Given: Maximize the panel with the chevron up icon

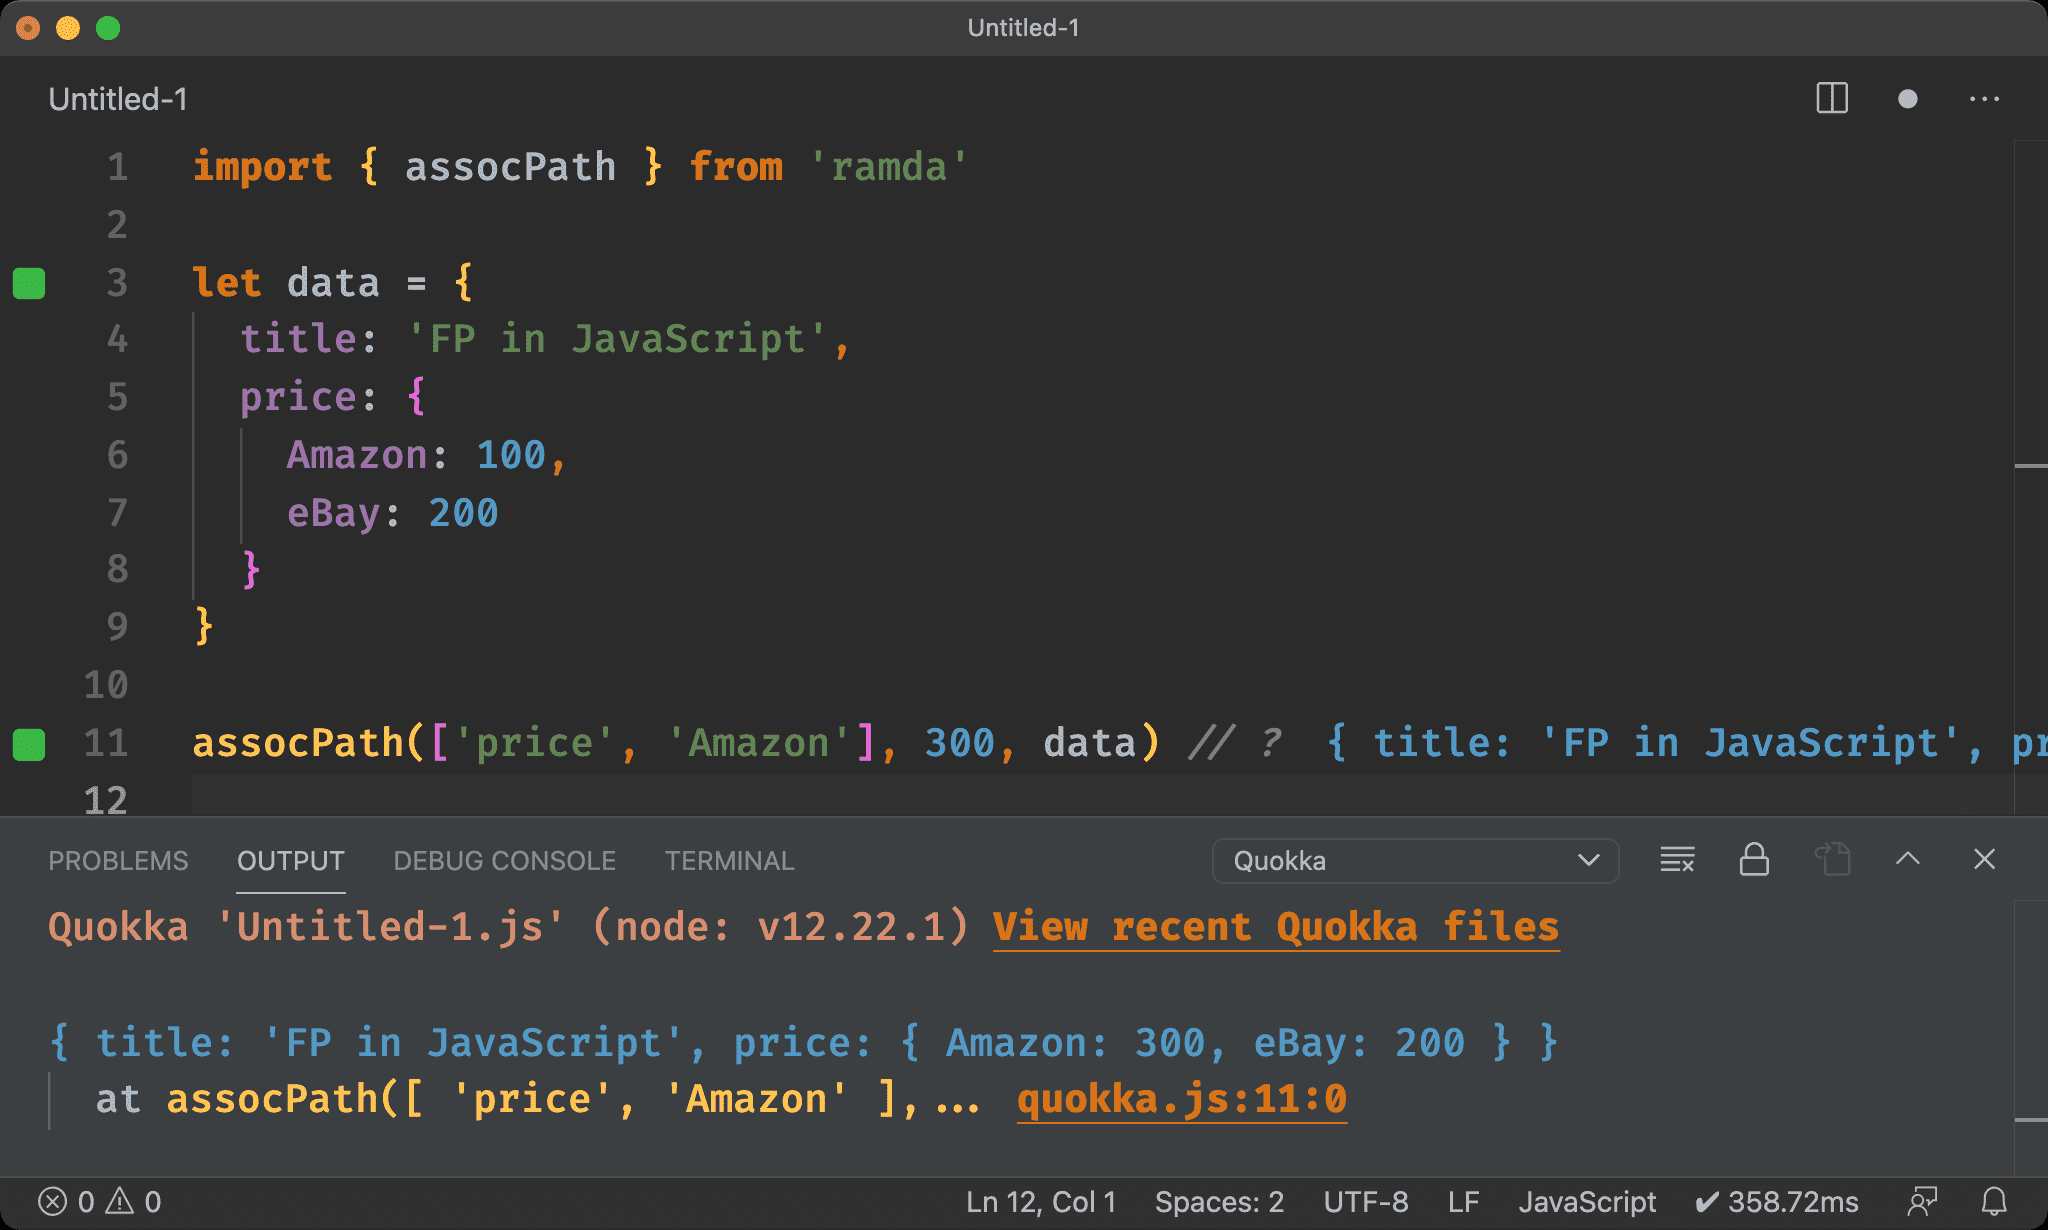Looking at the screenshot, I should pyautogui.click(x=1908, y=859).
